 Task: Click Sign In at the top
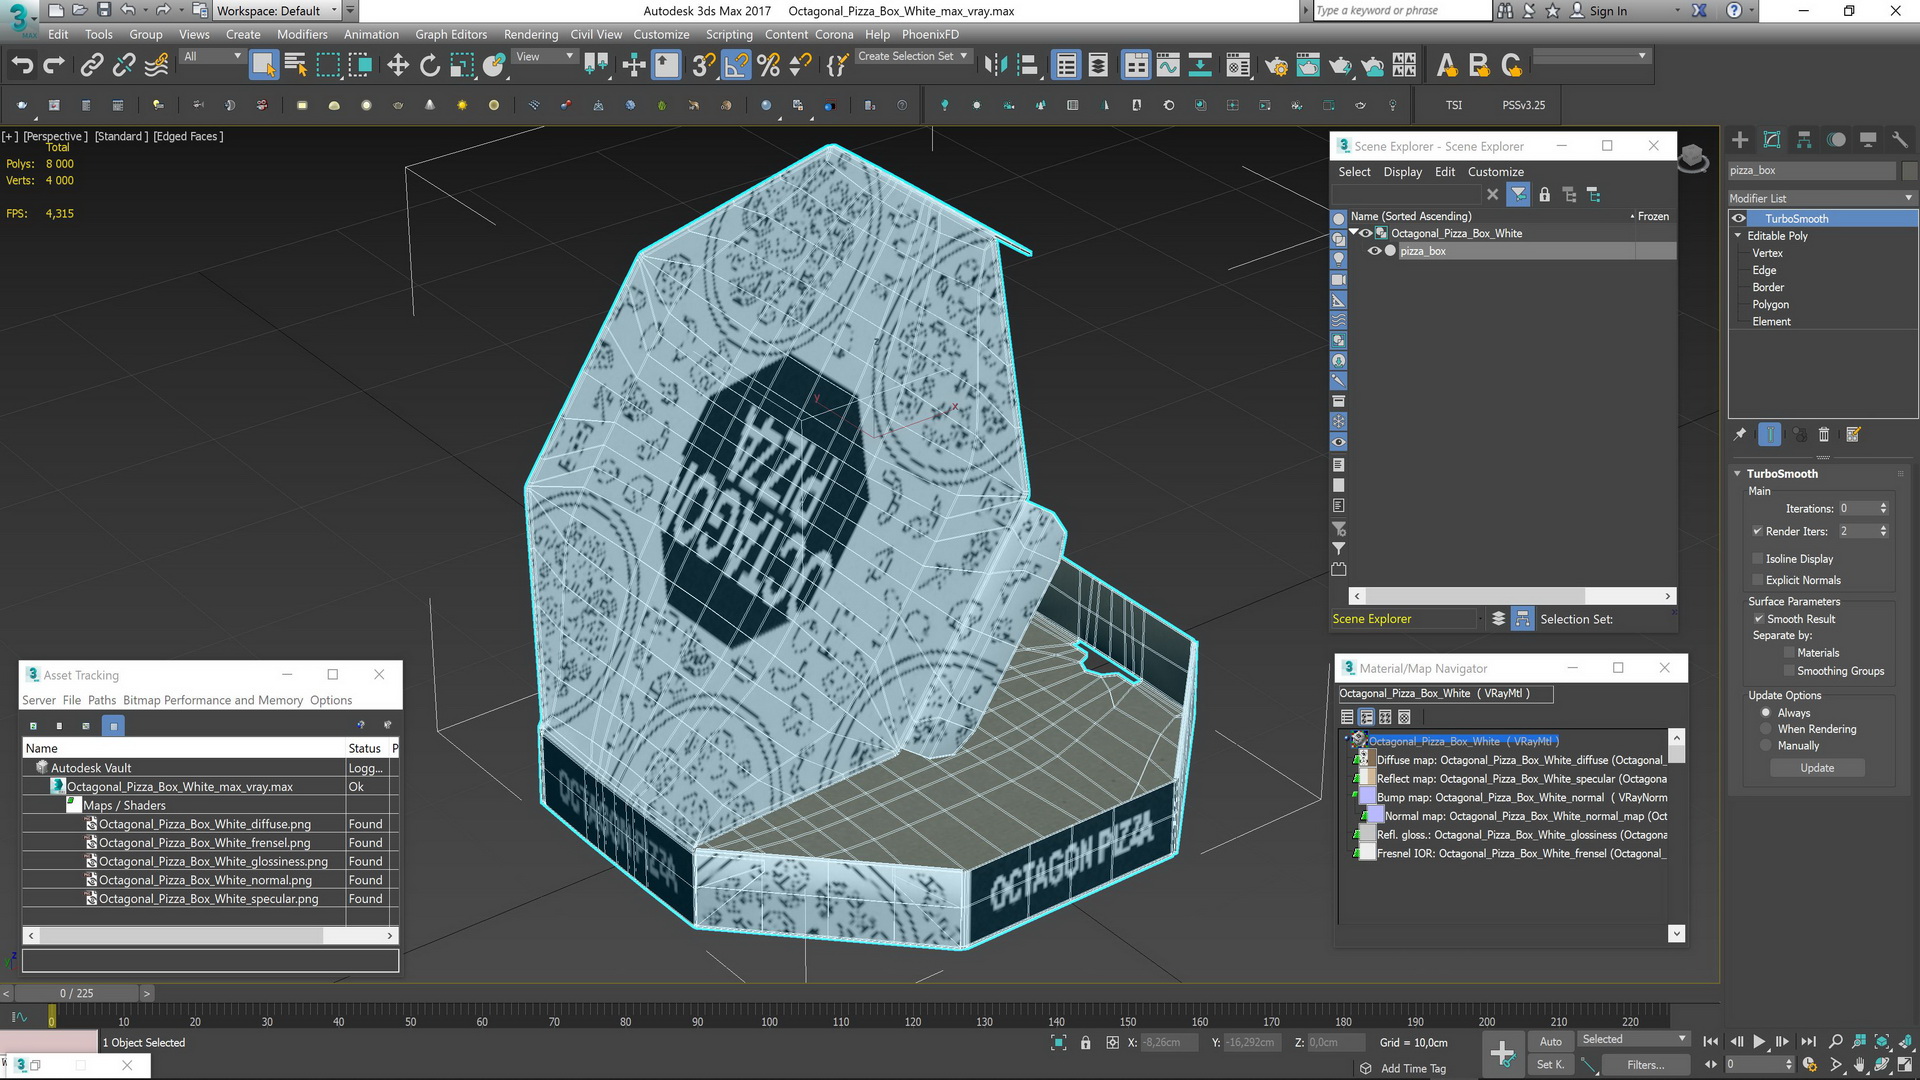(1608, 11)
